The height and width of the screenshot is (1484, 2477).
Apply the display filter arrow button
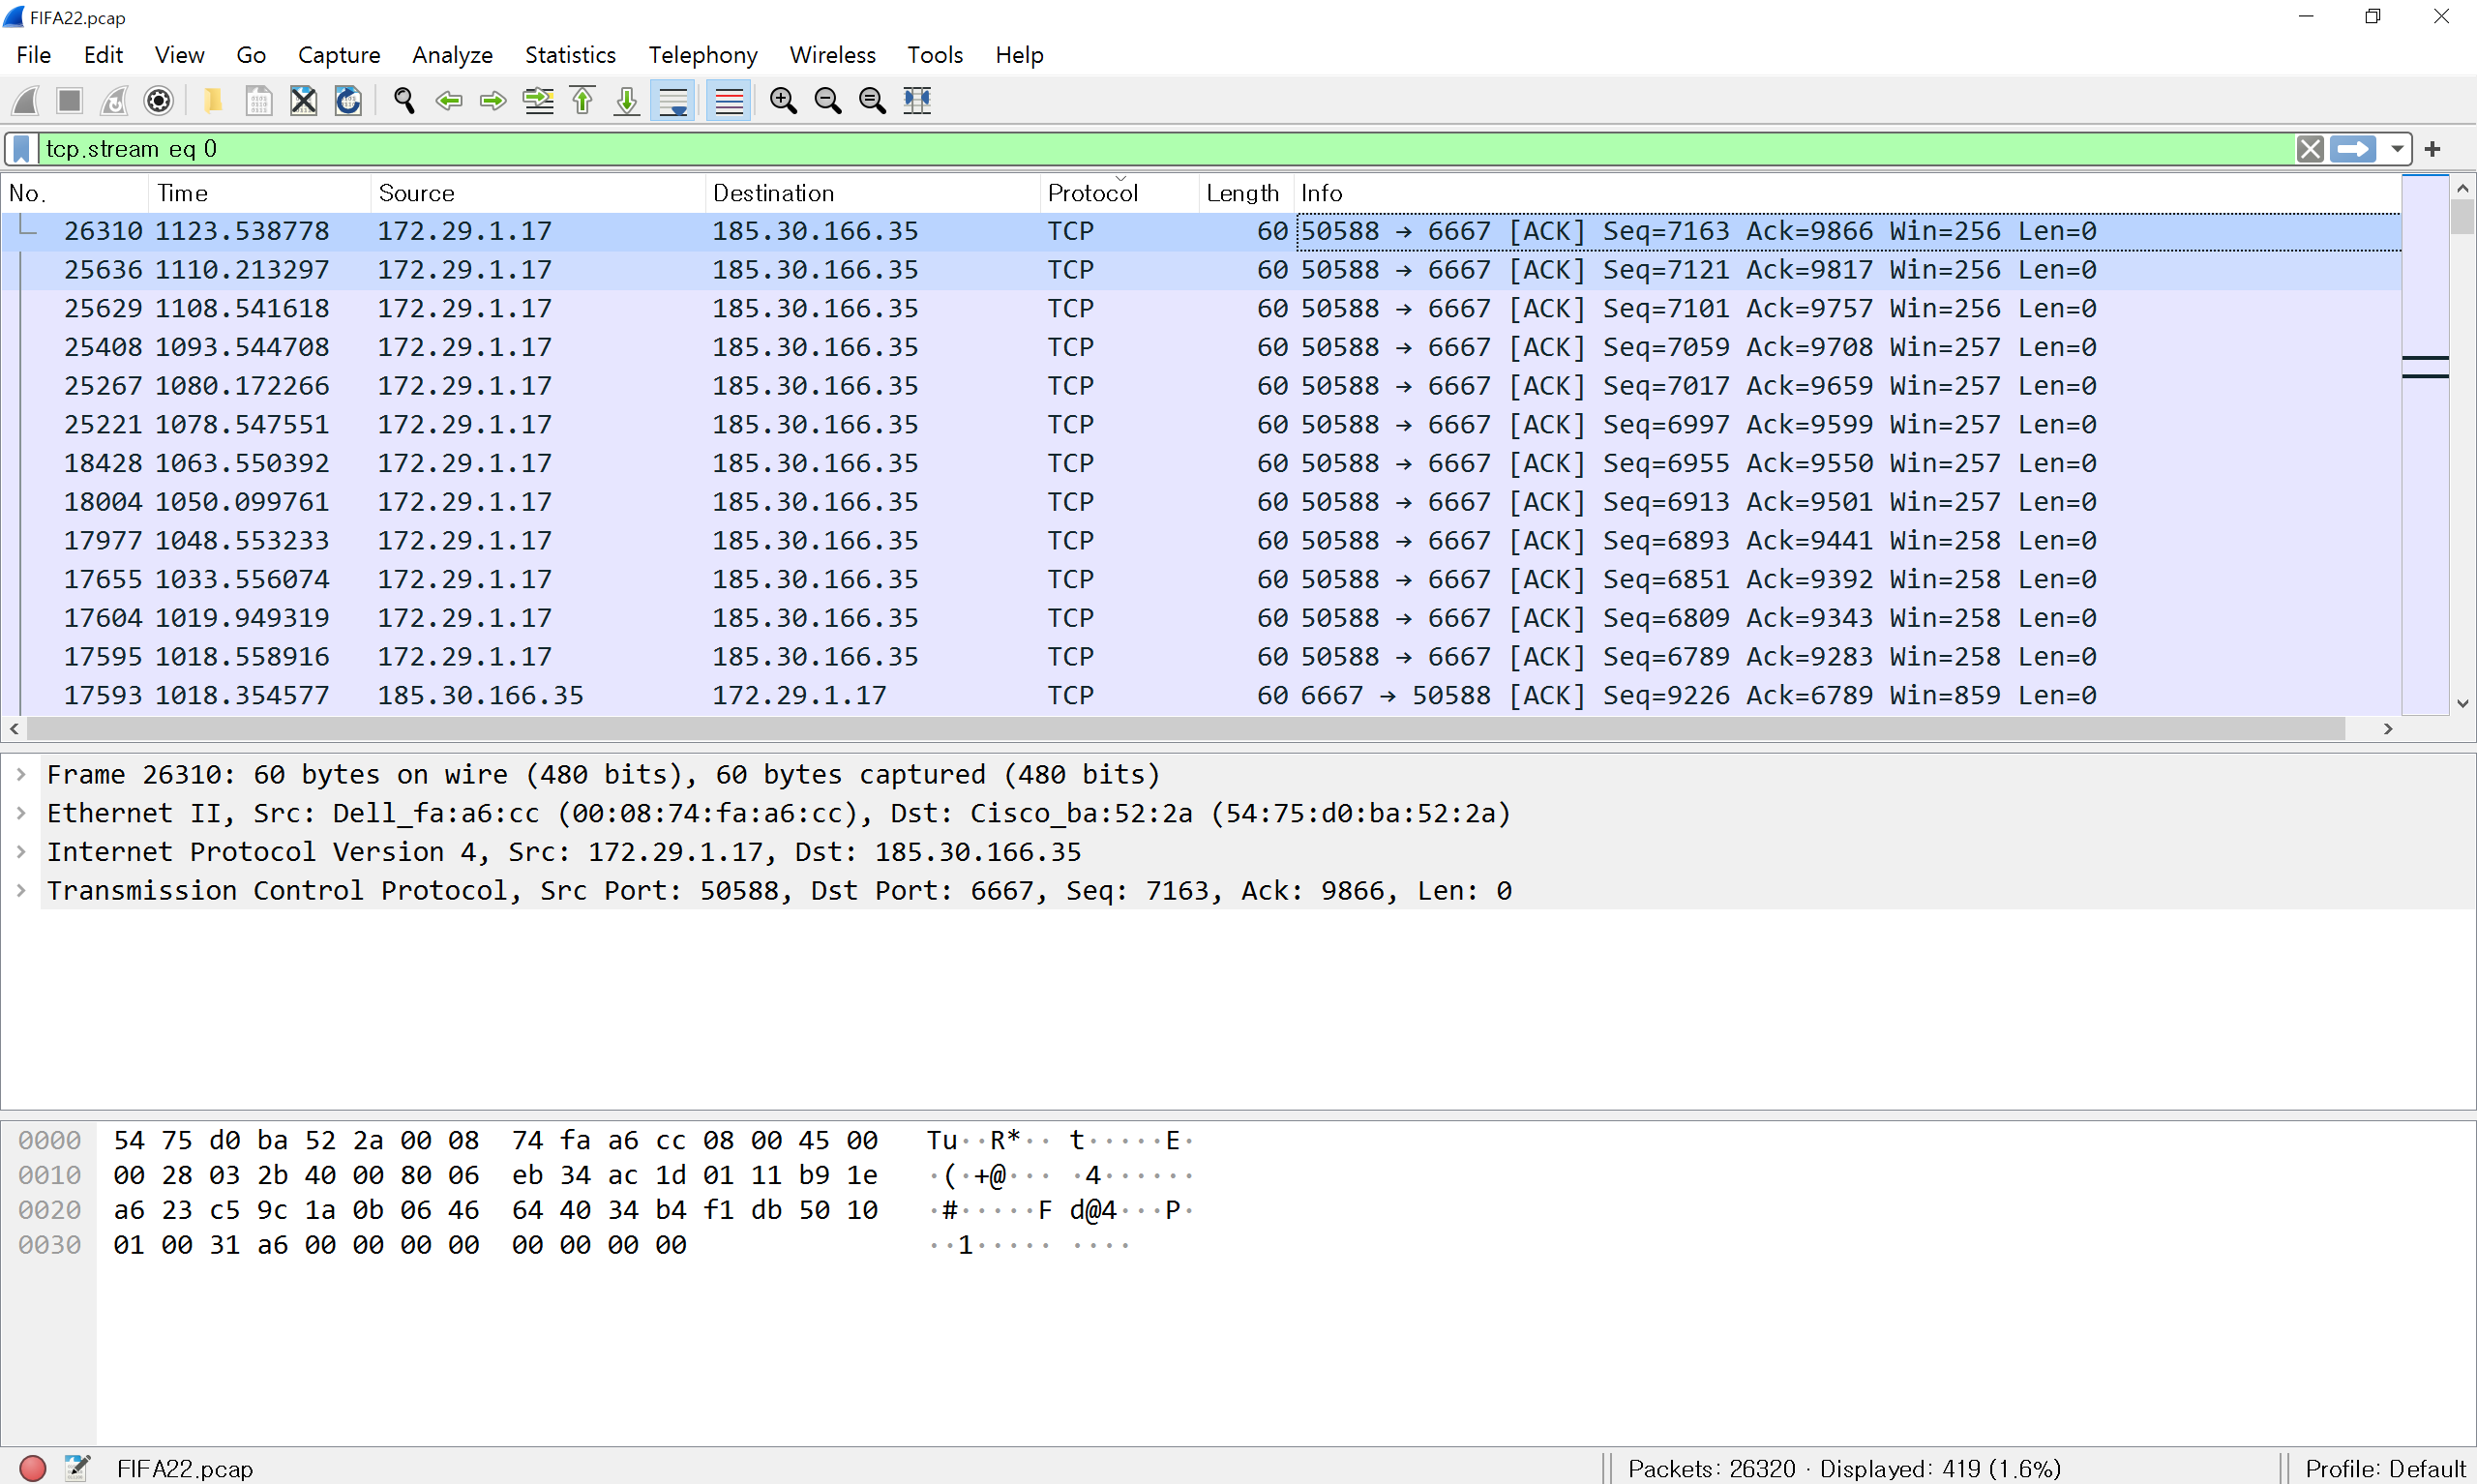coord(2353,149)
